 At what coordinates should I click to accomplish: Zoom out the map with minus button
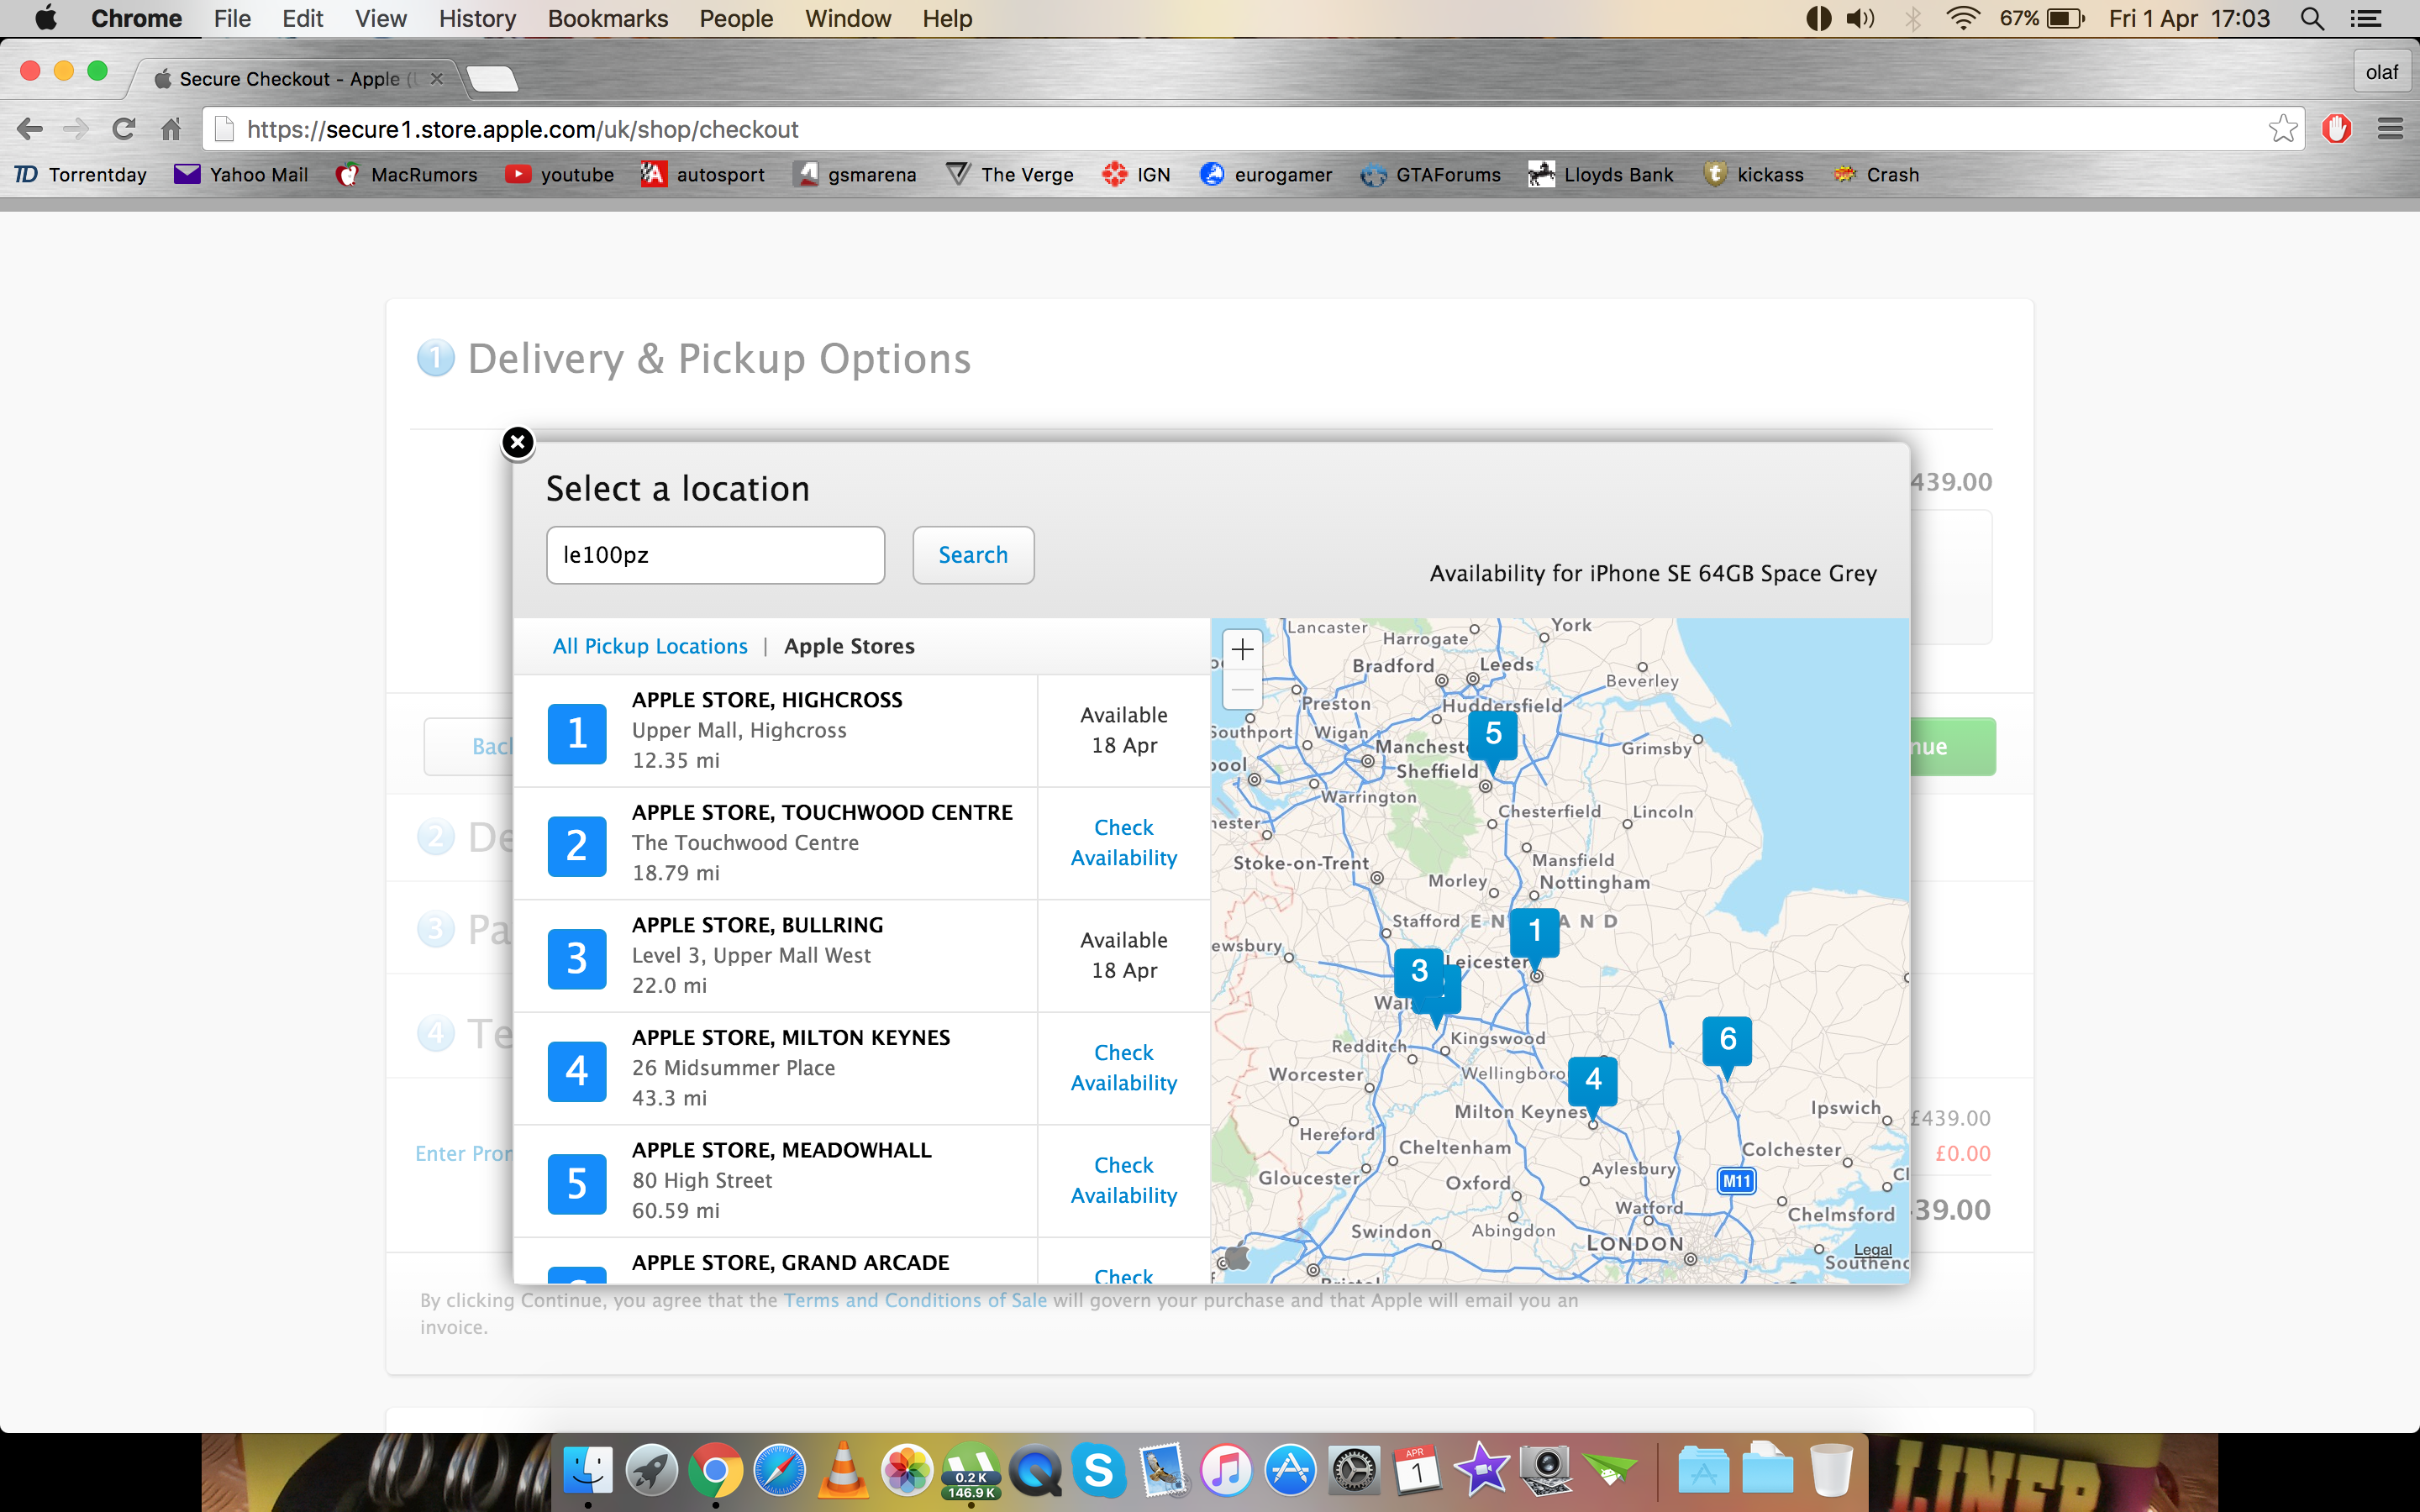click(1242, 690)
